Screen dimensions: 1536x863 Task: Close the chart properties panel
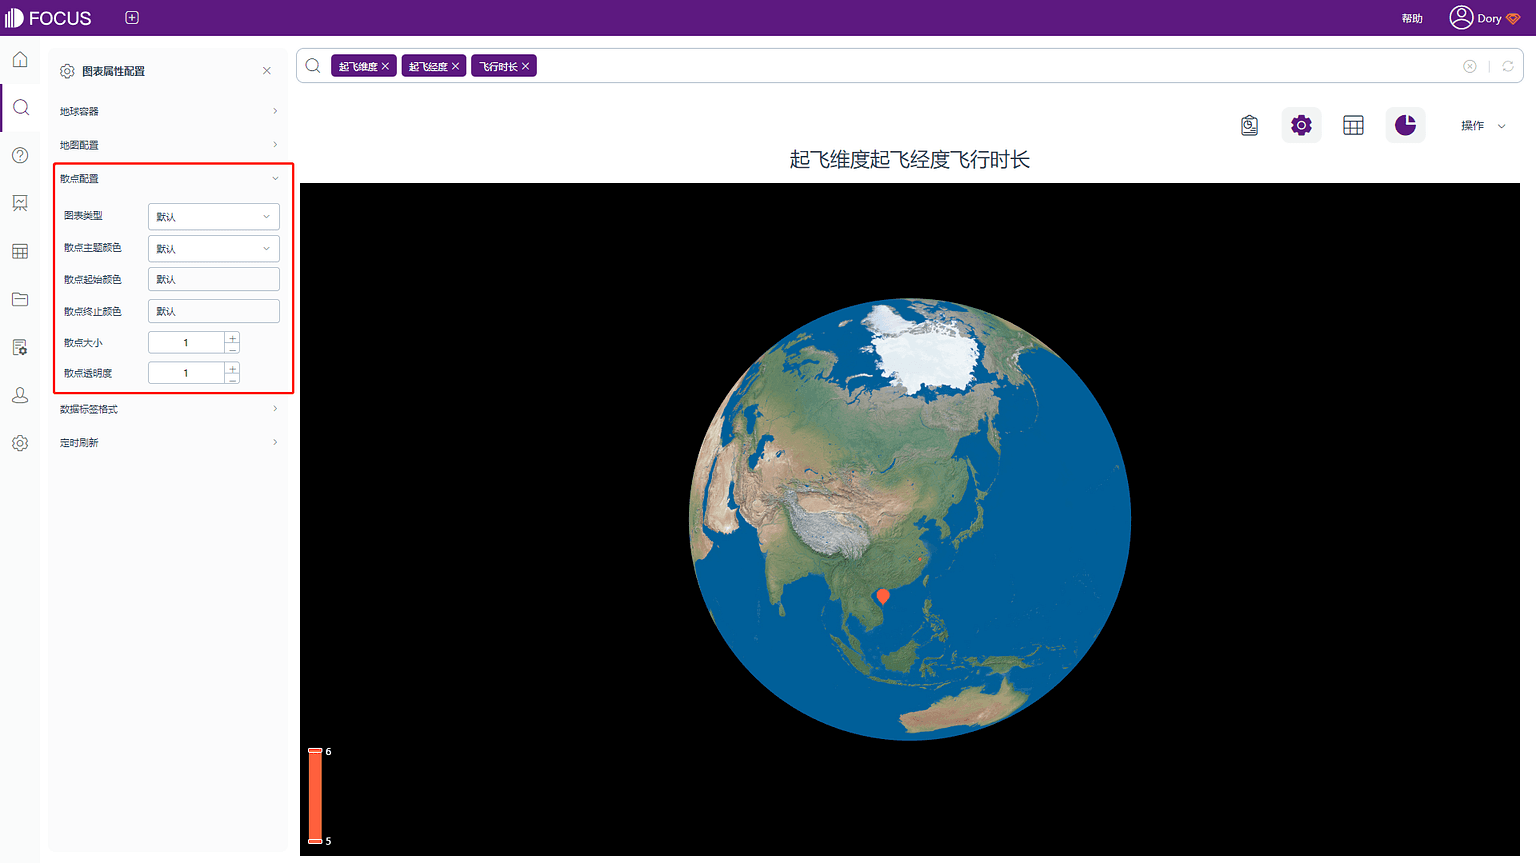pos(267,71)
